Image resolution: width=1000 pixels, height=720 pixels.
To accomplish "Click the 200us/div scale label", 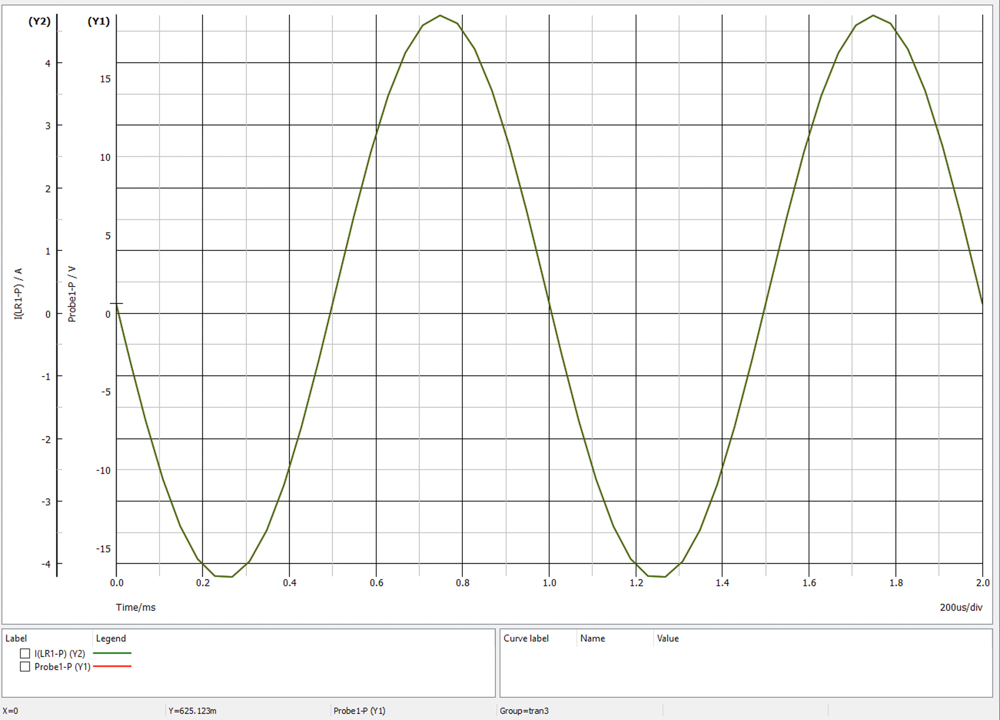I will [x=961, y=607].
